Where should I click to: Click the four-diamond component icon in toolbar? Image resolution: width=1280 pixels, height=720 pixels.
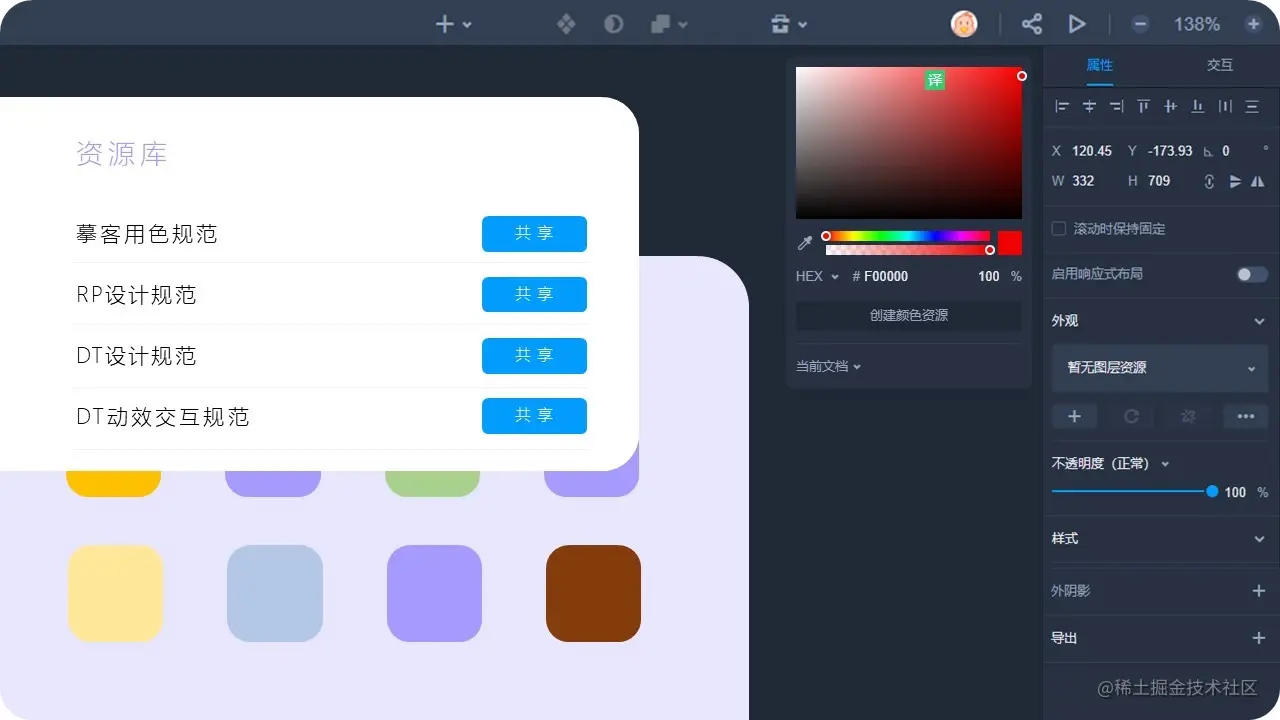pos(566,24)
